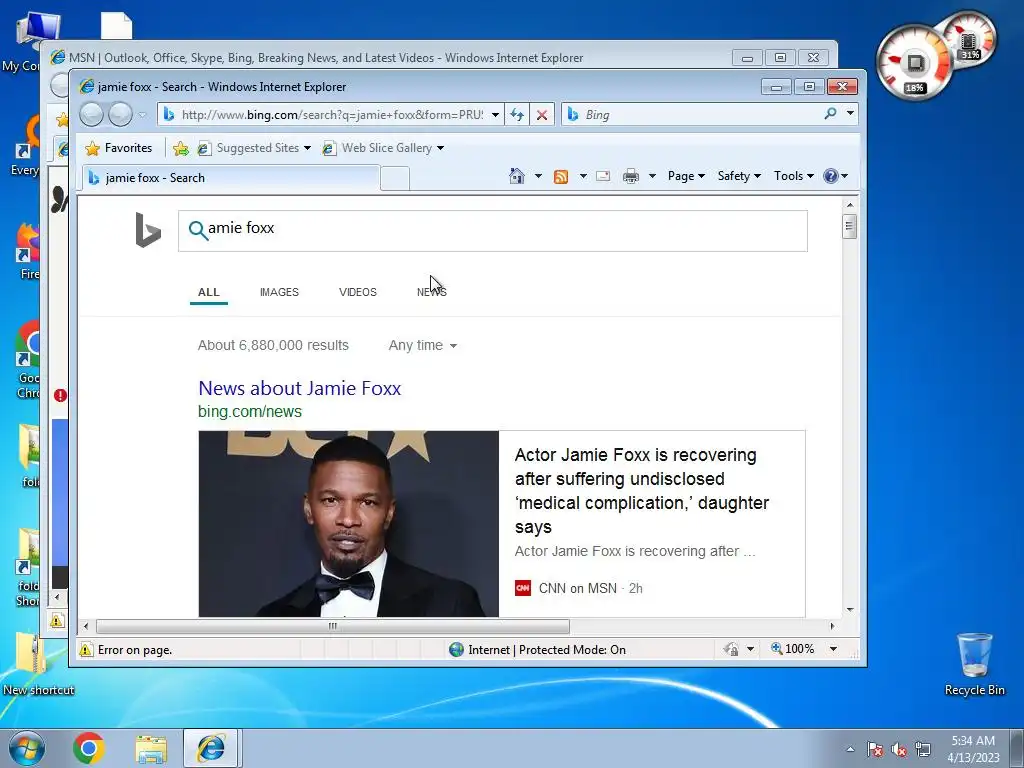The height and width of the screenshot is (768, 1024).
Task: Expand the zoom level dropdown arrow
Action: click(833, 649)
